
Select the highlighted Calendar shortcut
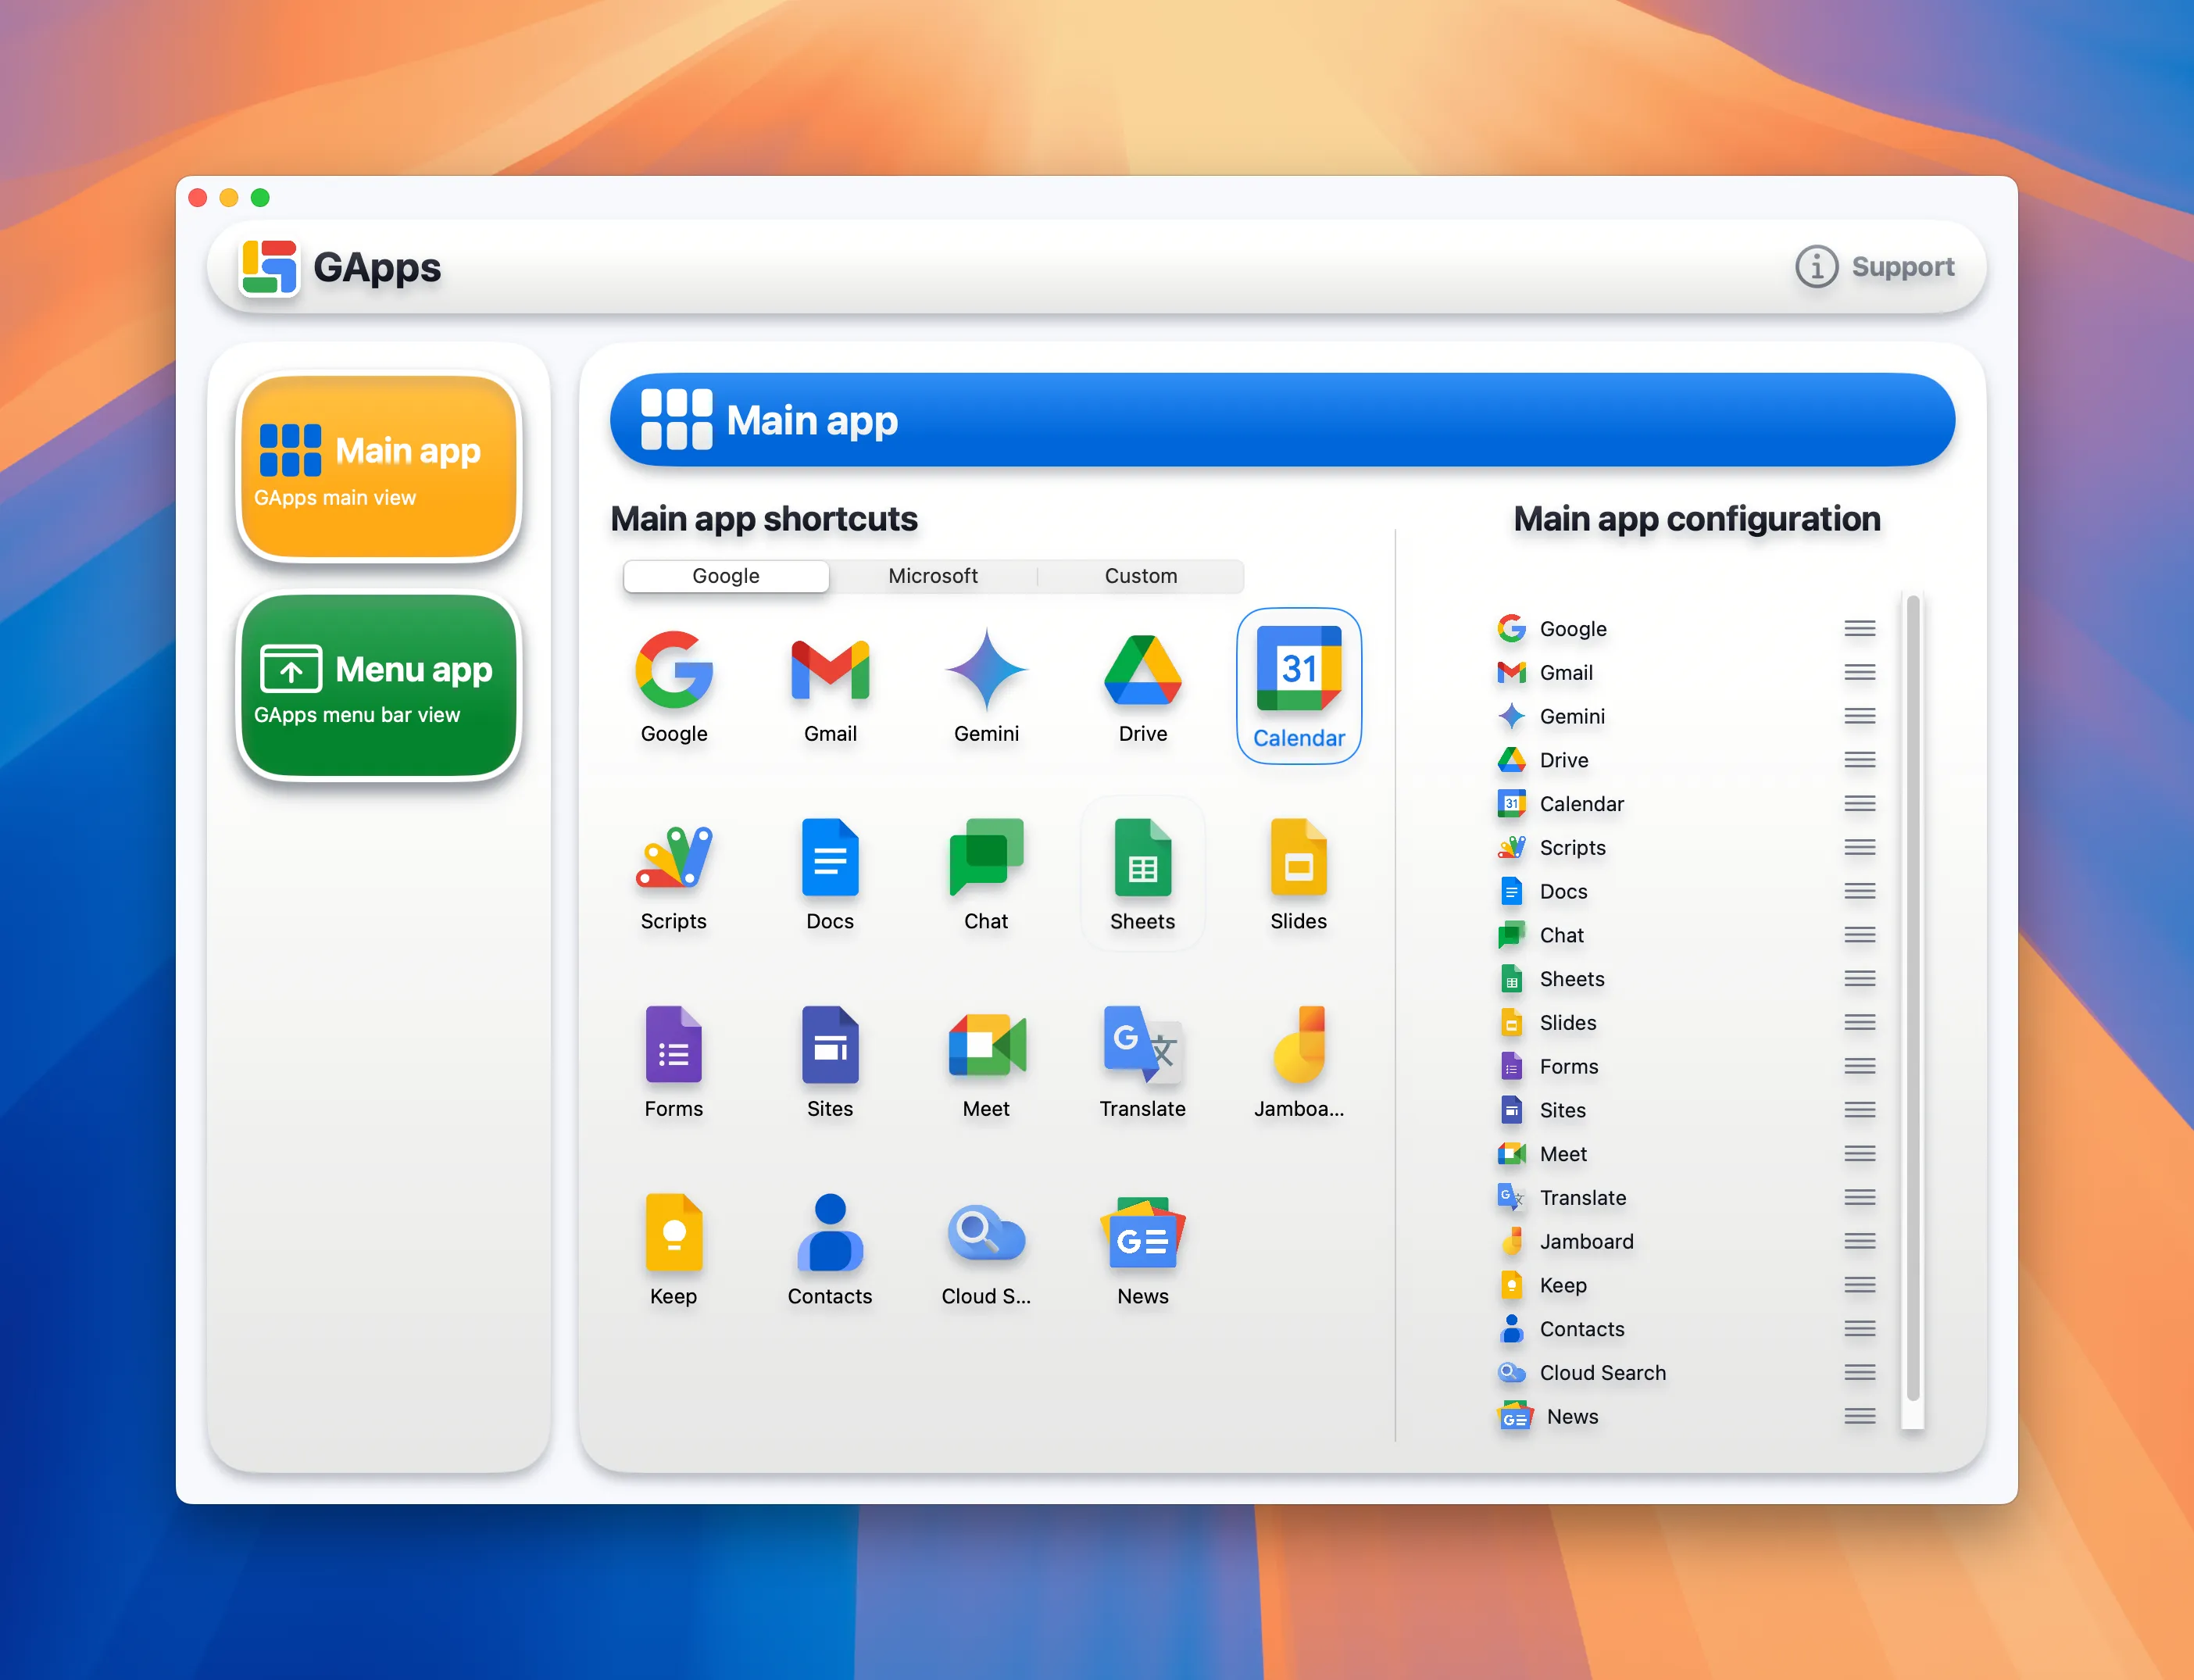pyautogui.click(x=1298, y=685)
